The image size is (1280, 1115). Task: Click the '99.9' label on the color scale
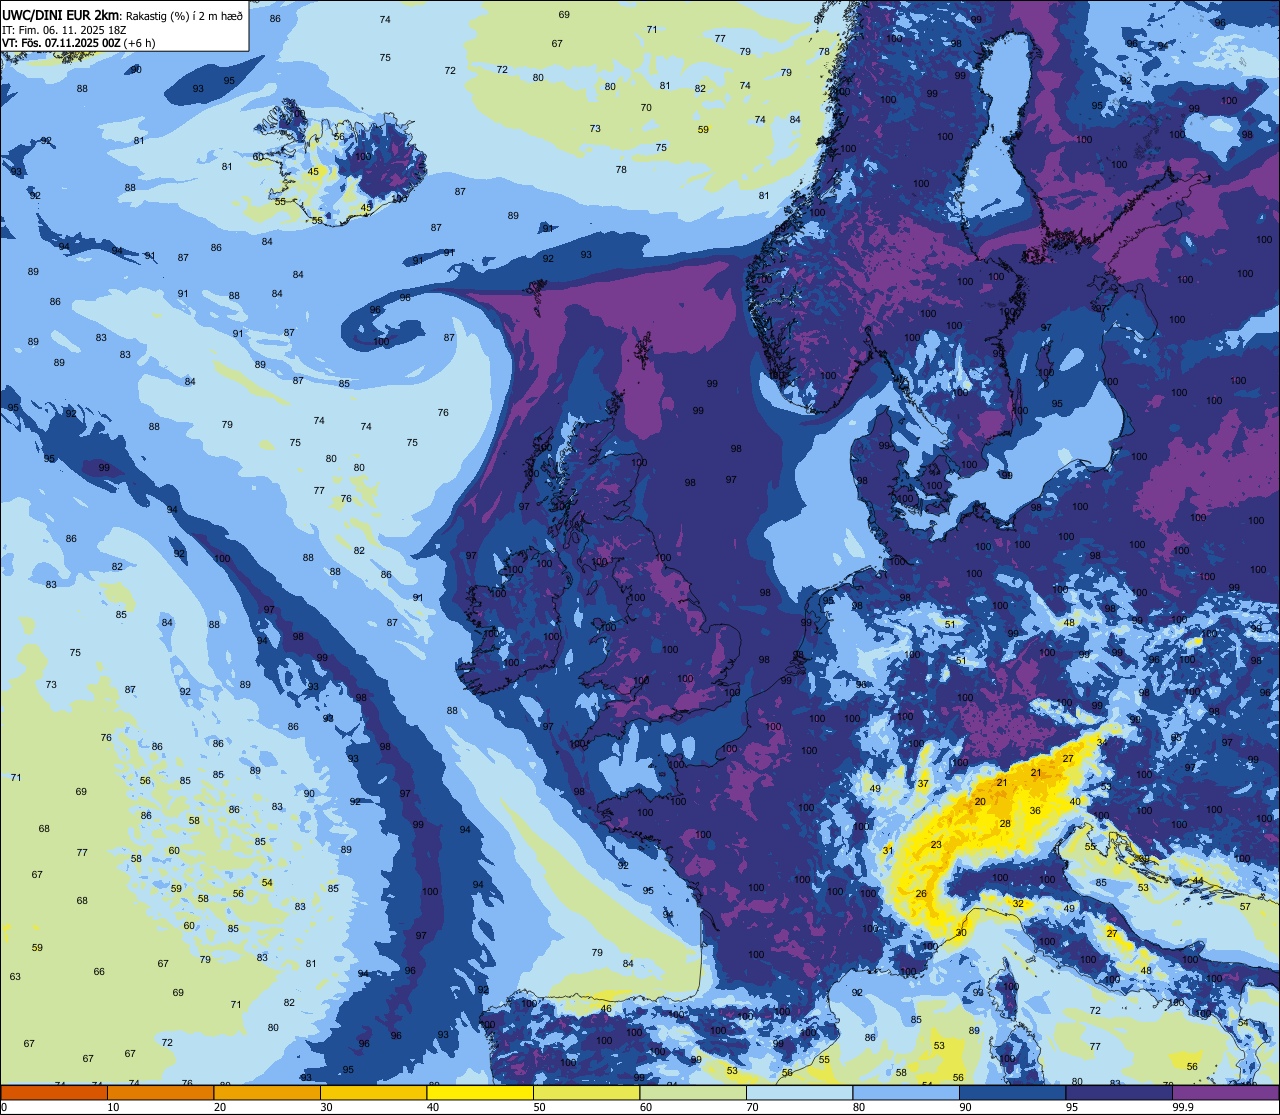pos(1183,1107)
